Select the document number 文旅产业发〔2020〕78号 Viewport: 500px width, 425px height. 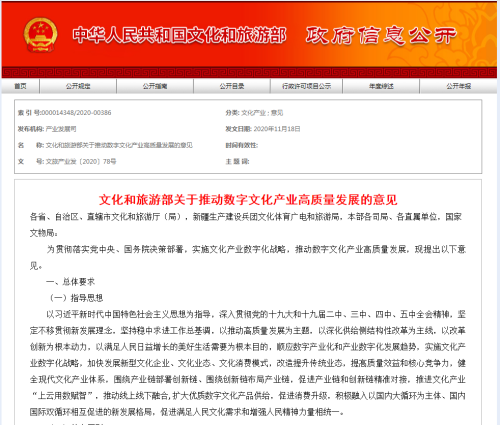tap(81, 162)
